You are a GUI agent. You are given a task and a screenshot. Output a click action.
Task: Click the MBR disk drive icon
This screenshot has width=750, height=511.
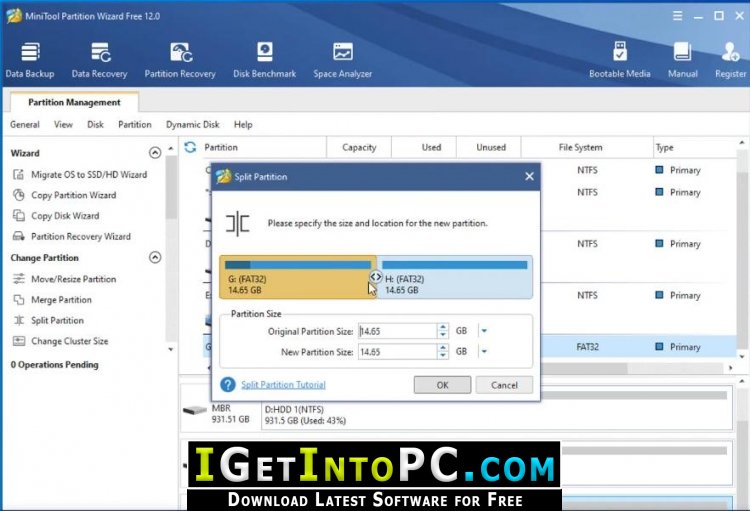coord(195,411)
